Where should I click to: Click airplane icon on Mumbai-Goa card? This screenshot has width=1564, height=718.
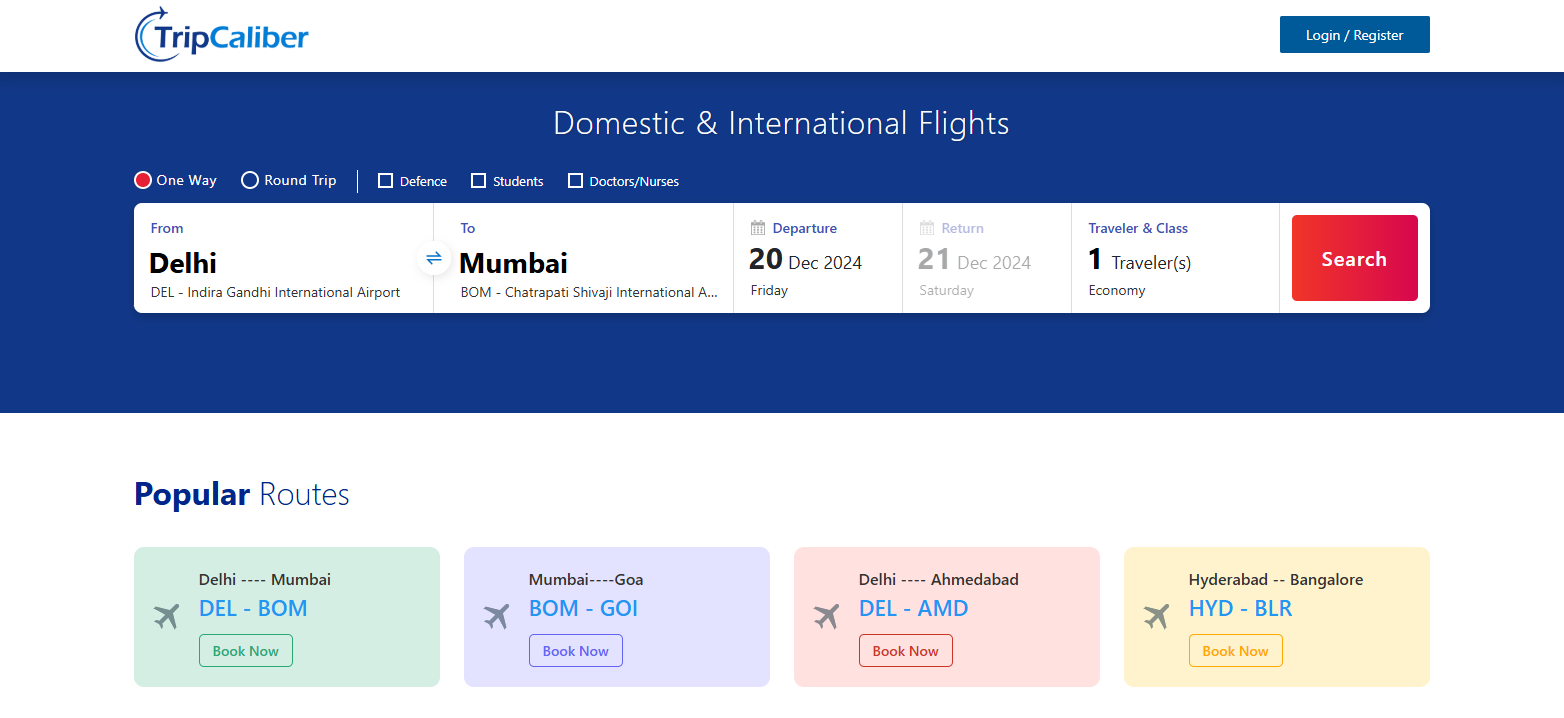click(497, 616)
